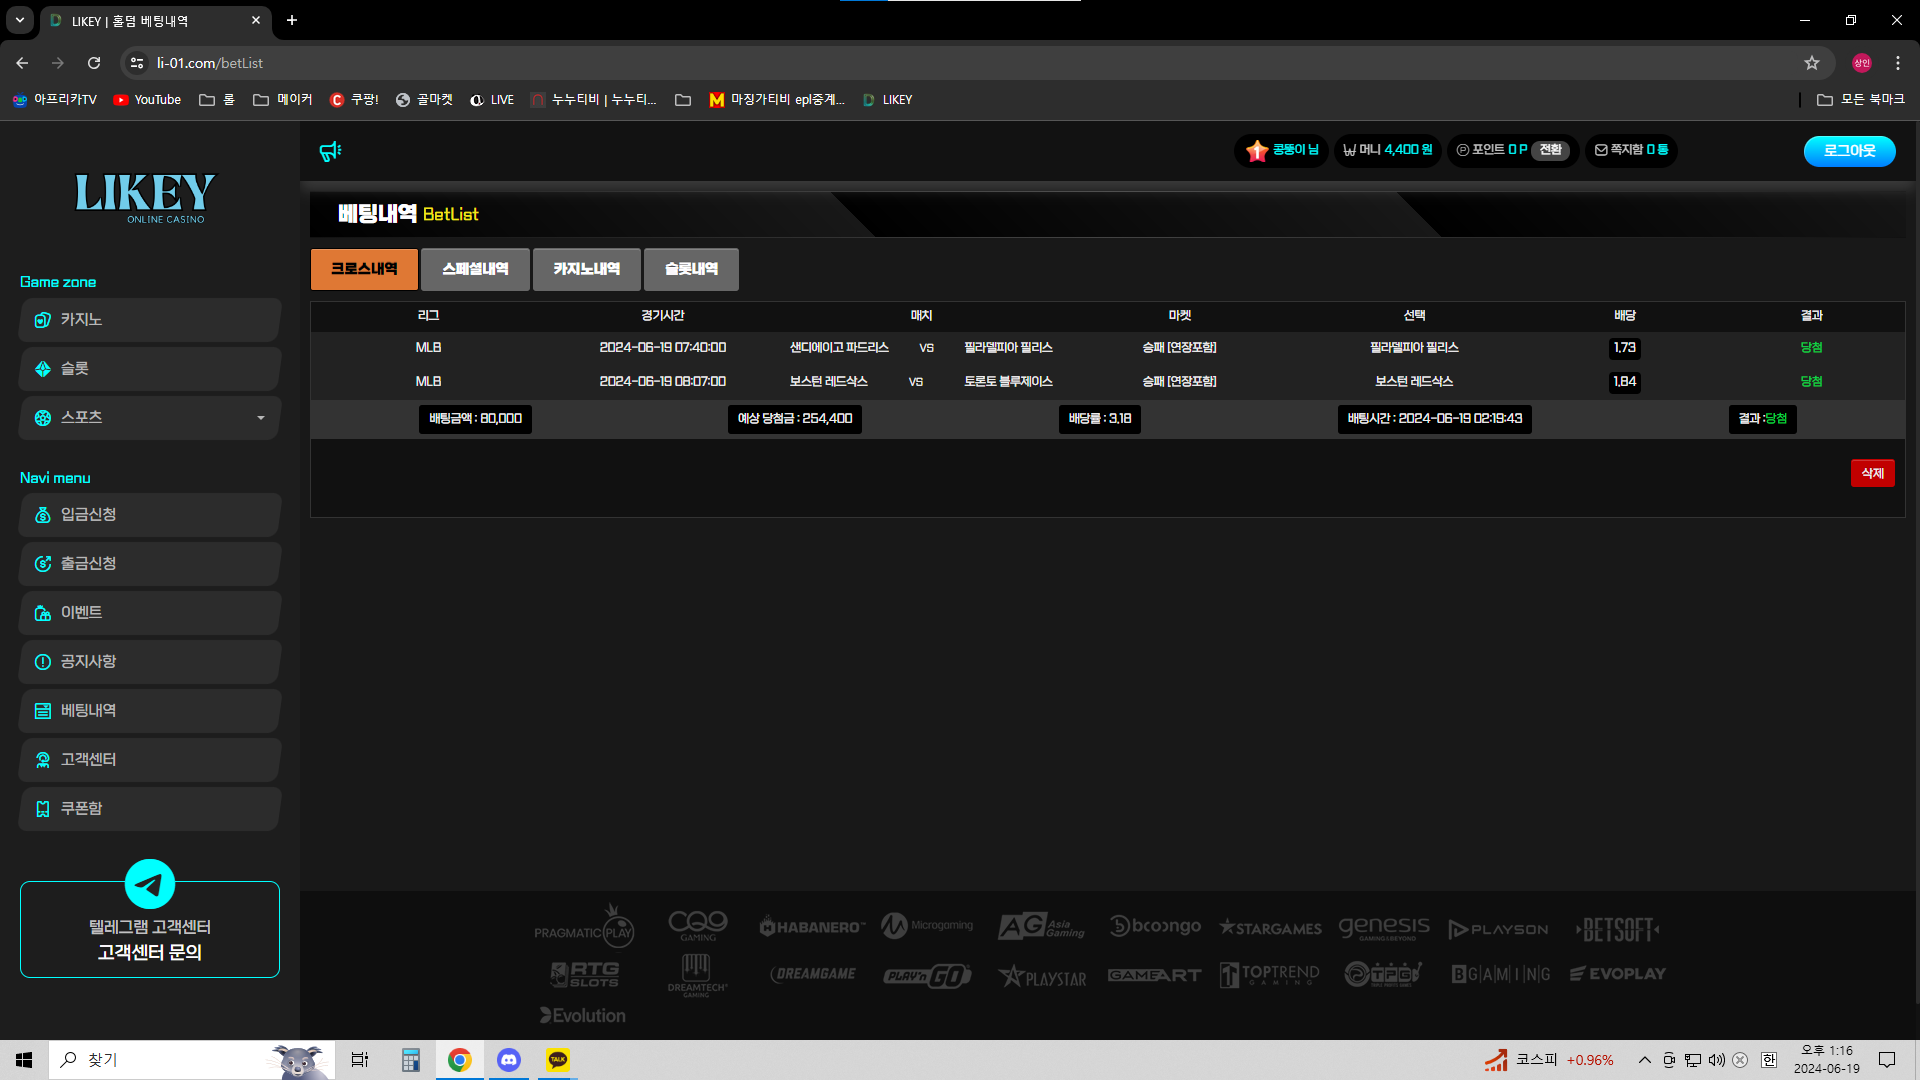Open Discord from the taskbar
The image size is (1920, 1080).
[x=509, y=1060]
